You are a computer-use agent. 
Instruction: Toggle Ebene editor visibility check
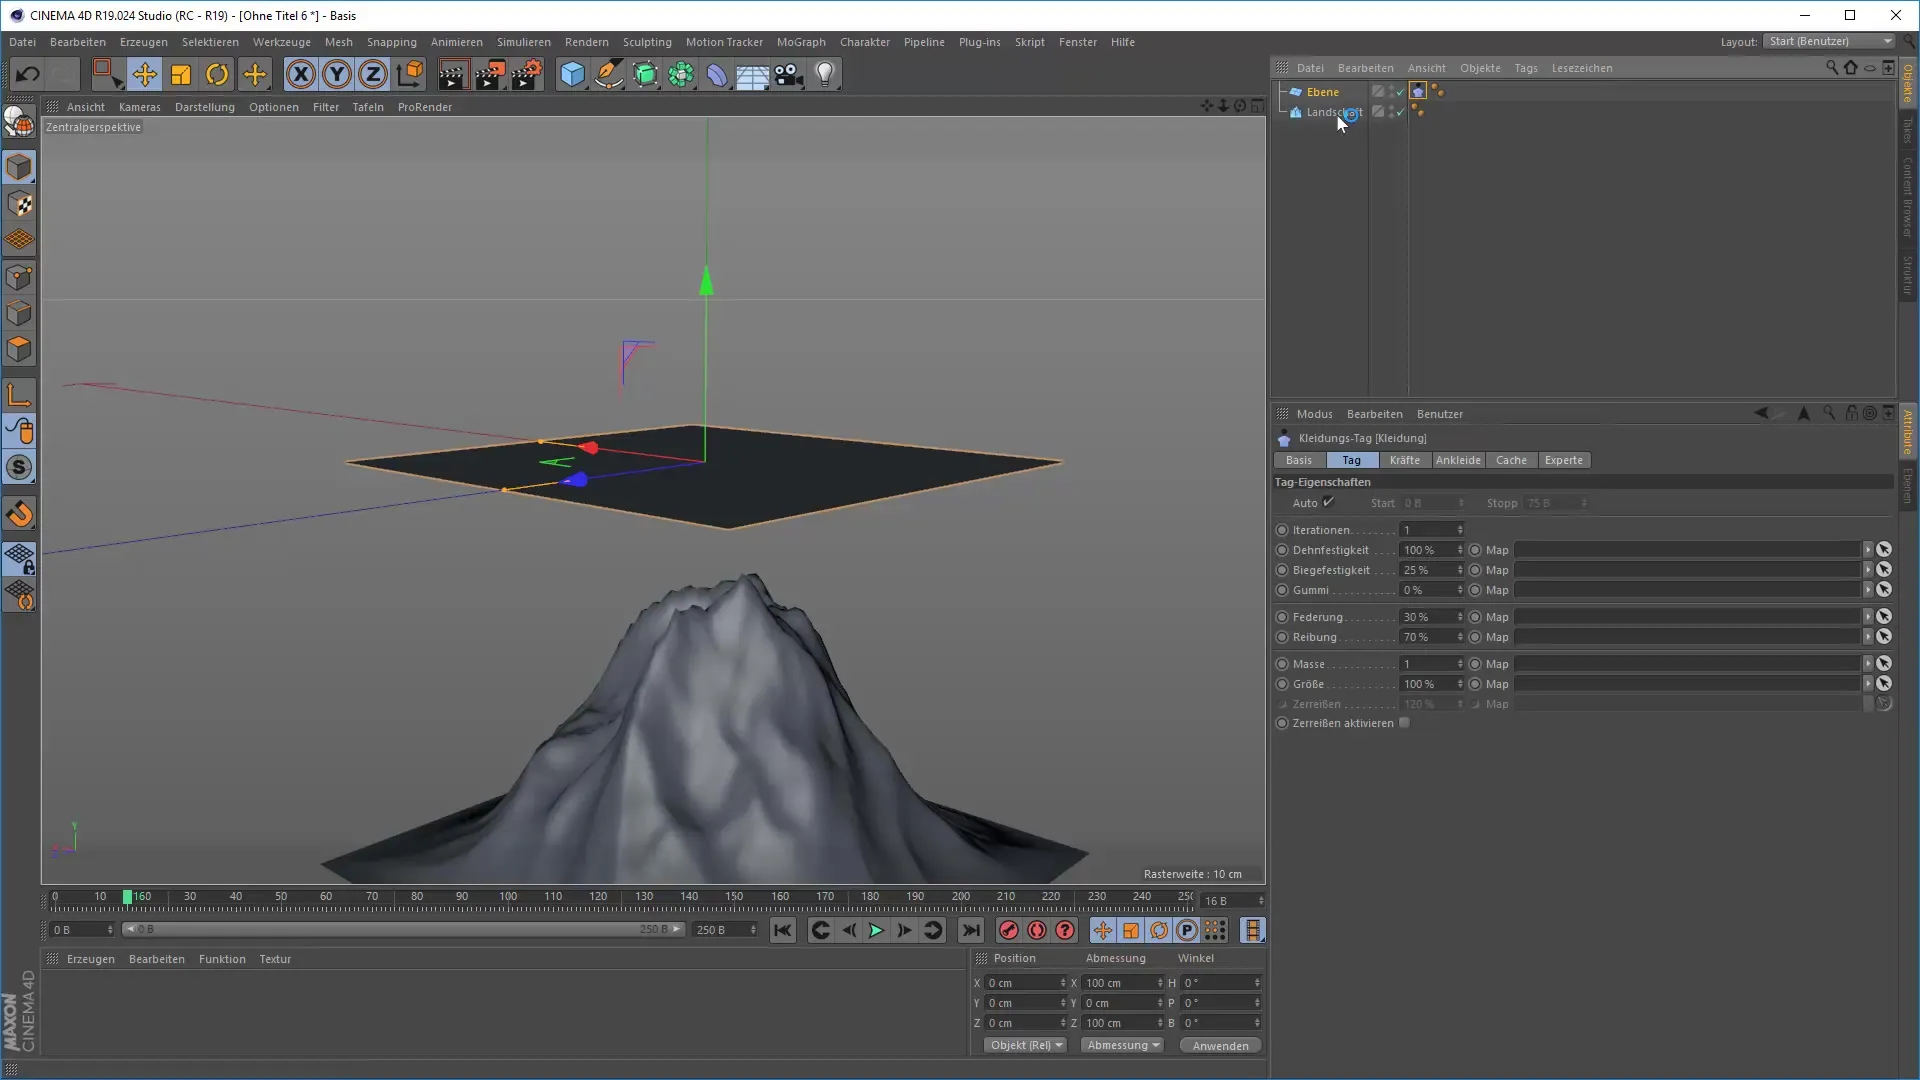click(1399, 91)
